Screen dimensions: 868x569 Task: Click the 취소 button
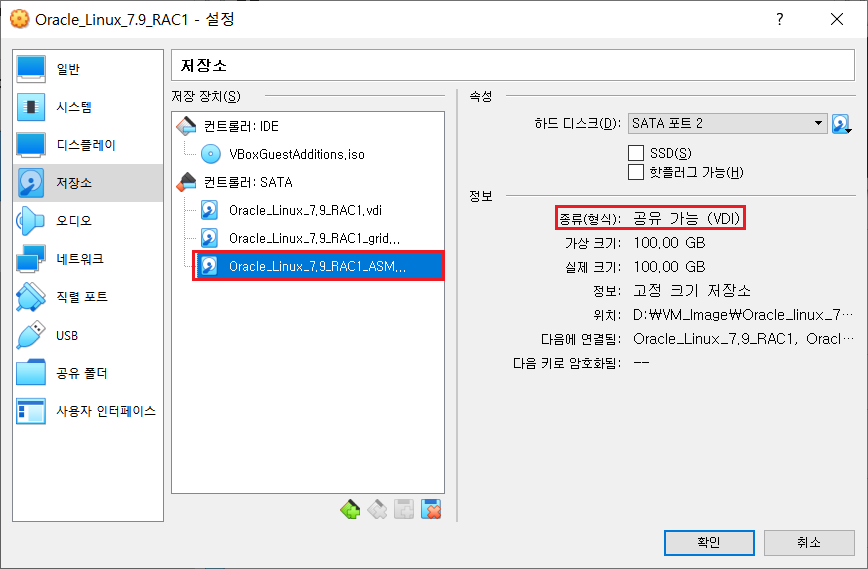click(809, 542)
